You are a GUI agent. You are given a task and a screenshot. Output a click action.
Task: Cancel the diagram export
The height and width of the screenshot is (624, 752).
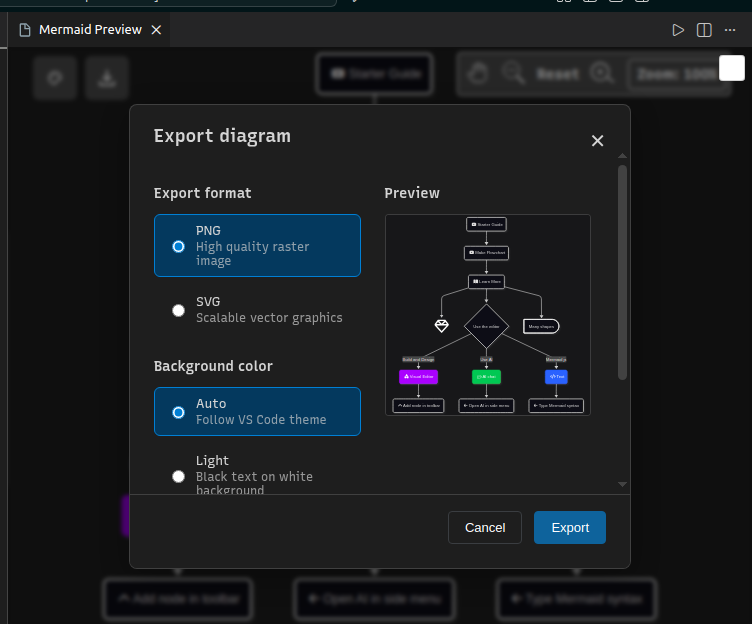pyautogui.click(x=485, y=528)
